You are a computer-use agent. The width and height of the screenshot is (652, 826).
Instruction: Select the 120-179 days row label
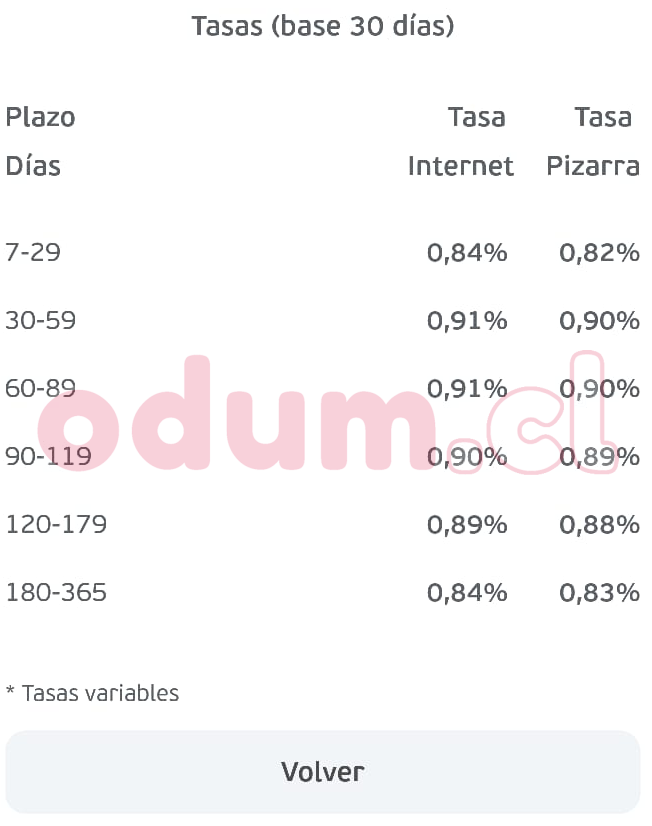click(56, 524)
